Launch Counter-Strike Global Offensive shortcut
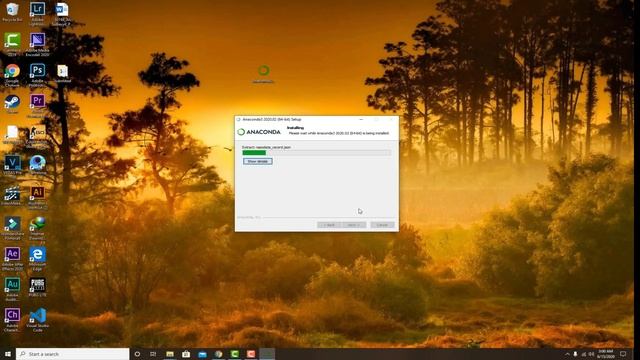Image resolution: width=640 pixels, height=360 pixels. pyautogui.click(x=37, y=136)
